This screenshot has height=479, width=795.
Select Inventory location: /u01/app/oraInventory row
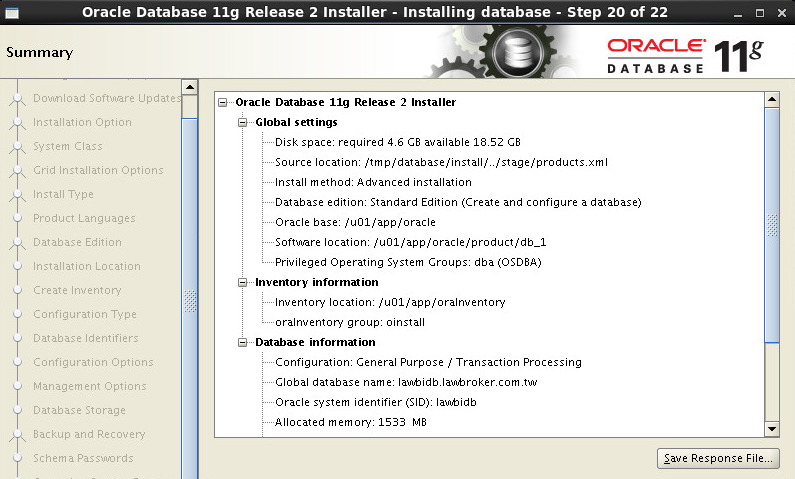click(x=390, y=303)
